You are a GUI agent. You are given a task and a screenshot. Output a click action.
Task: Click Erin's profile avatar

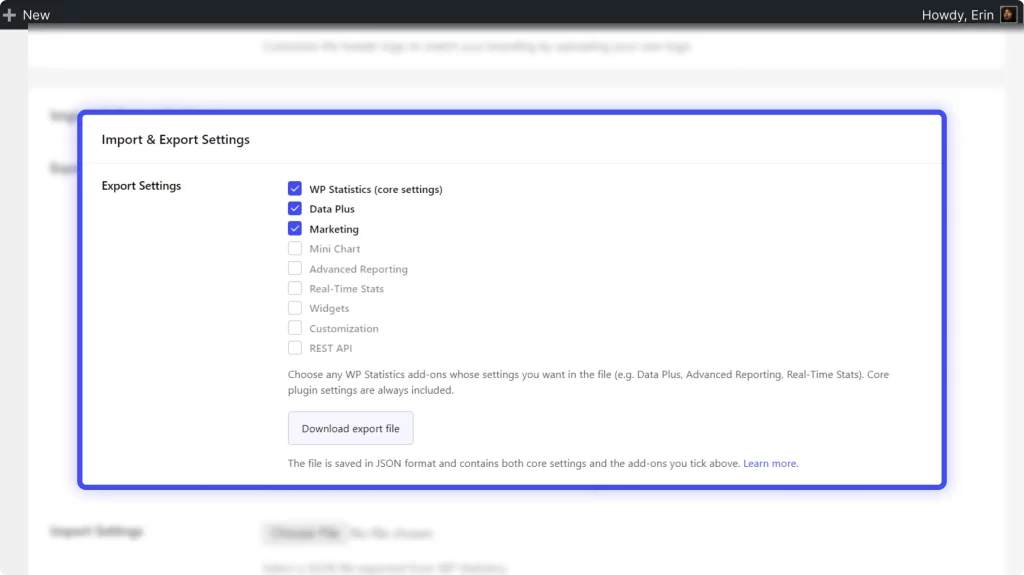(1008, 15)
